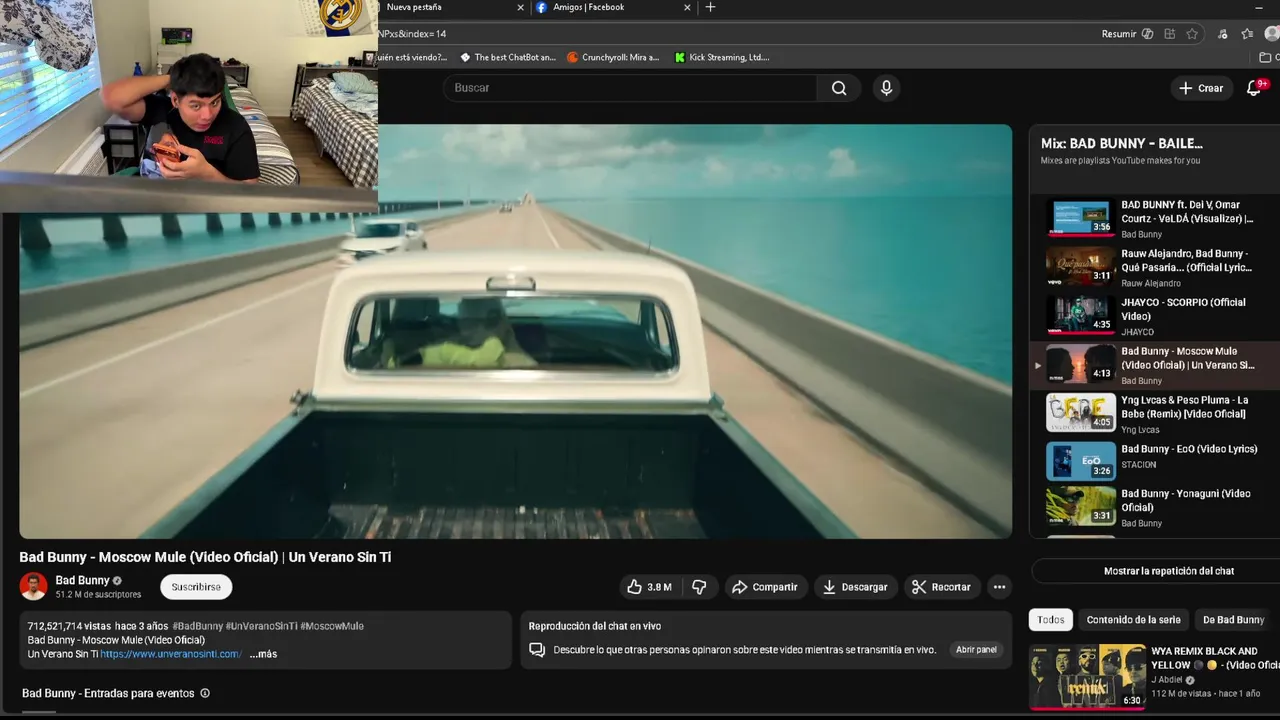This screenshot has width=1280, height=720.
Task: Select Contenido de la serie chip
Action: tap(1133, 620)
